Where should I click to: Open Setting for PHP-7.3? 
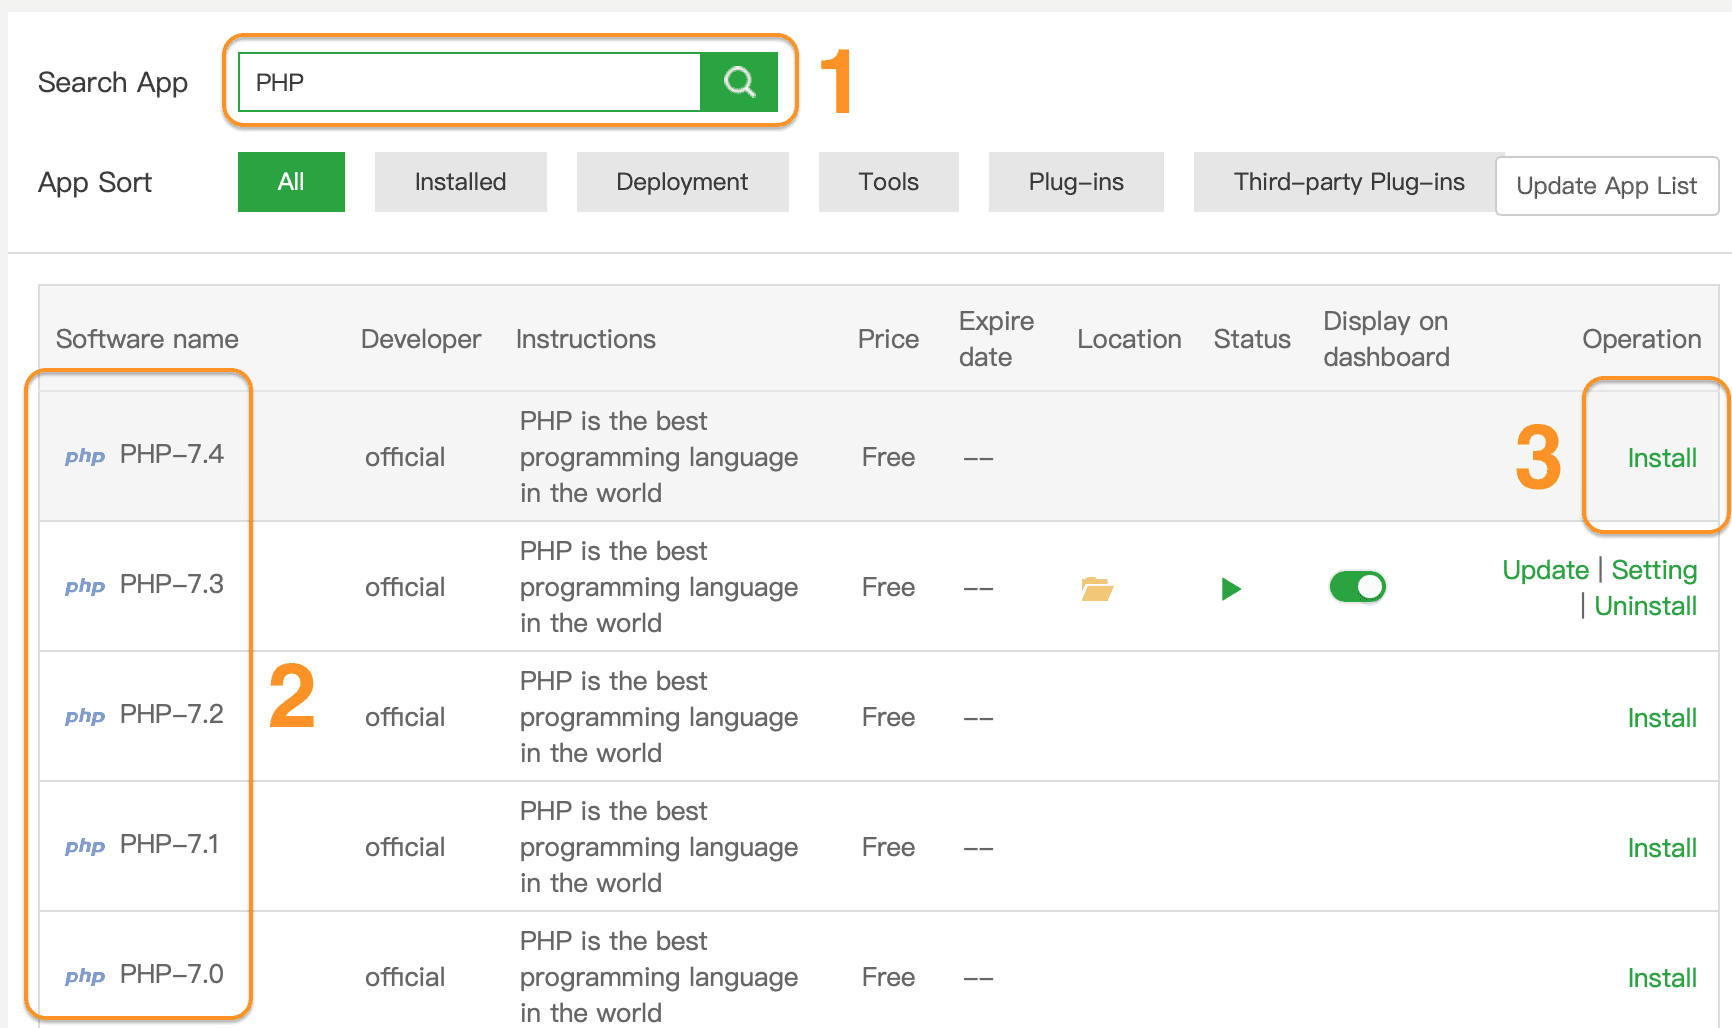1654,569
